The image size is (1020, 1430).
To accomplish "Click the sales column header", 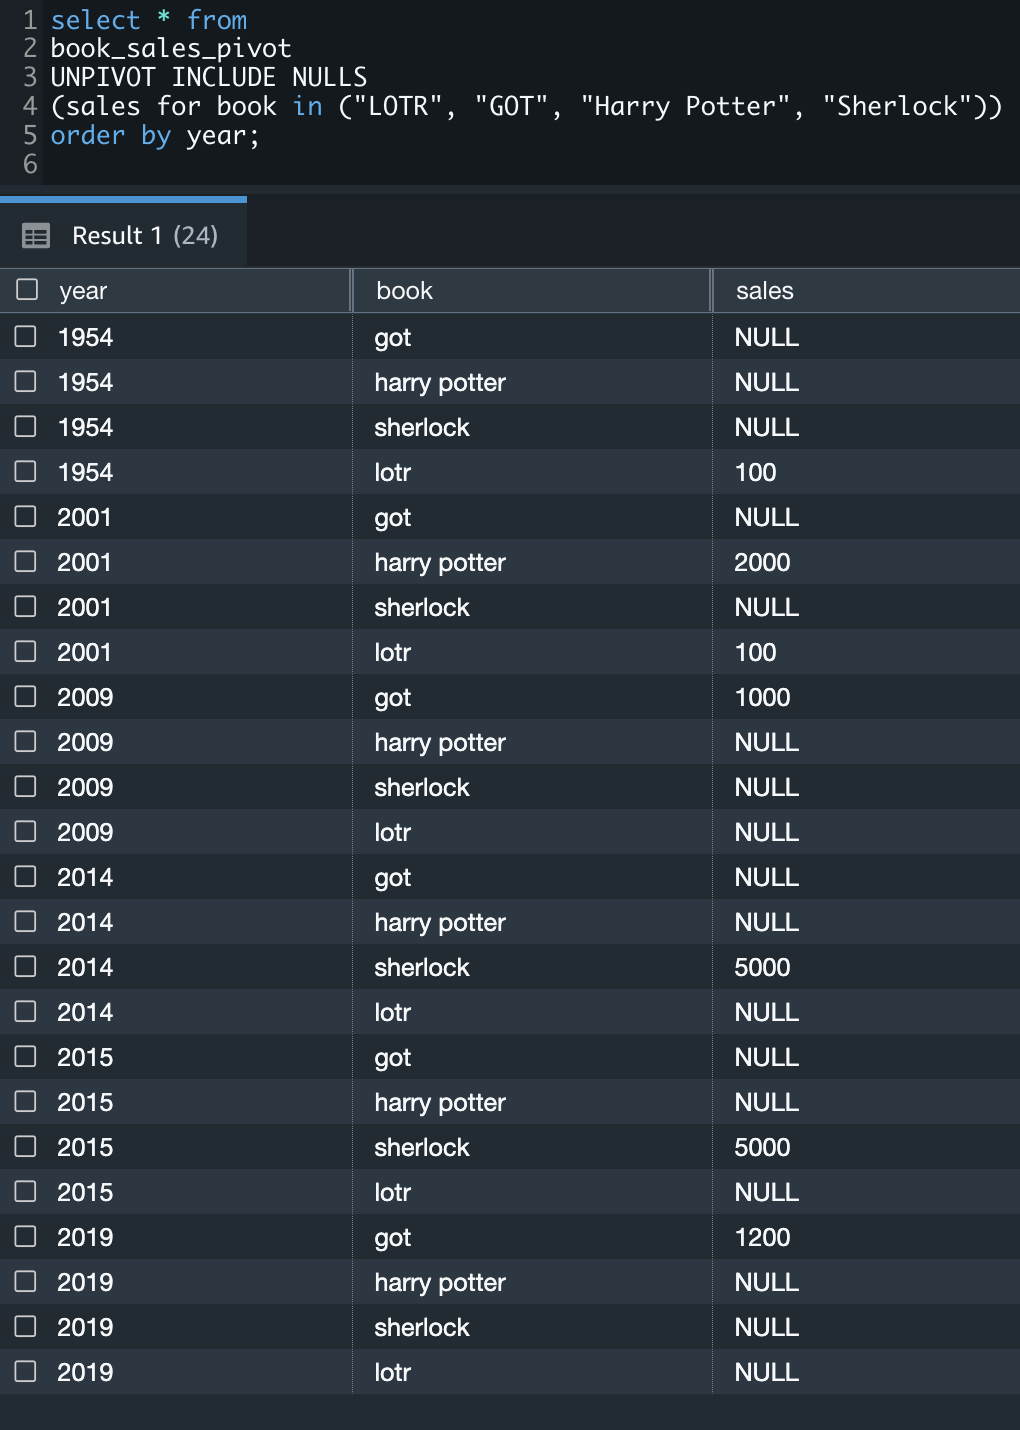I will 764,291.
